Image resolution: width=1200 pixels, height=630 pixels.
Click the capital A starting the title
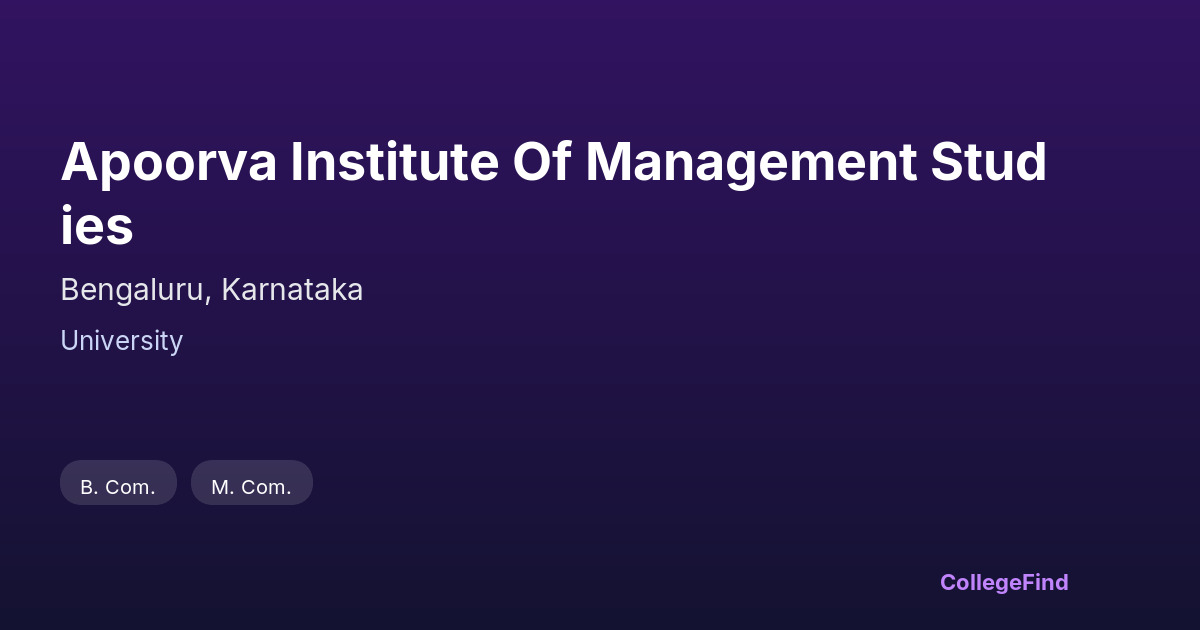coord(78,163)
